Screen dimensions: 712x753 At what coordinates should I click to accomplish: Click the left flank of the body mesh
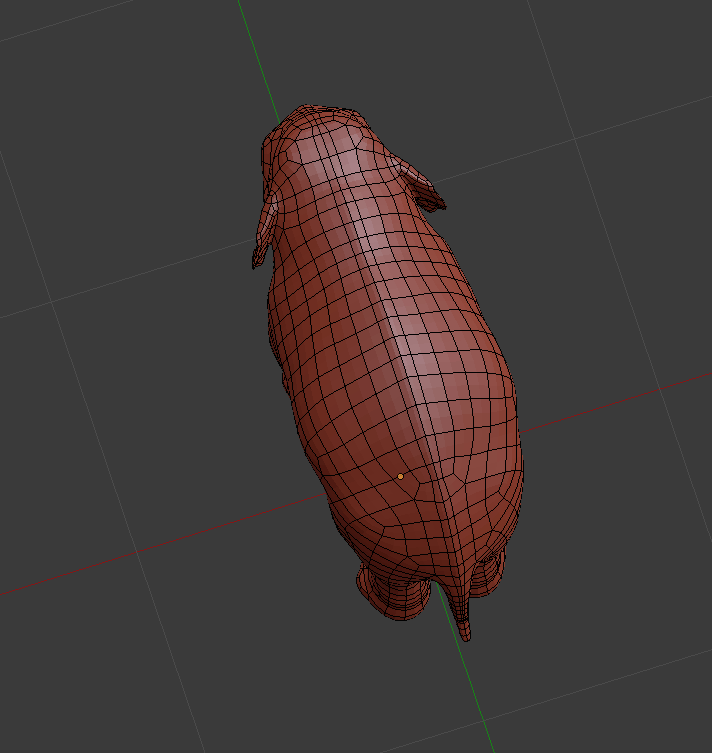(x=310, y=400)
